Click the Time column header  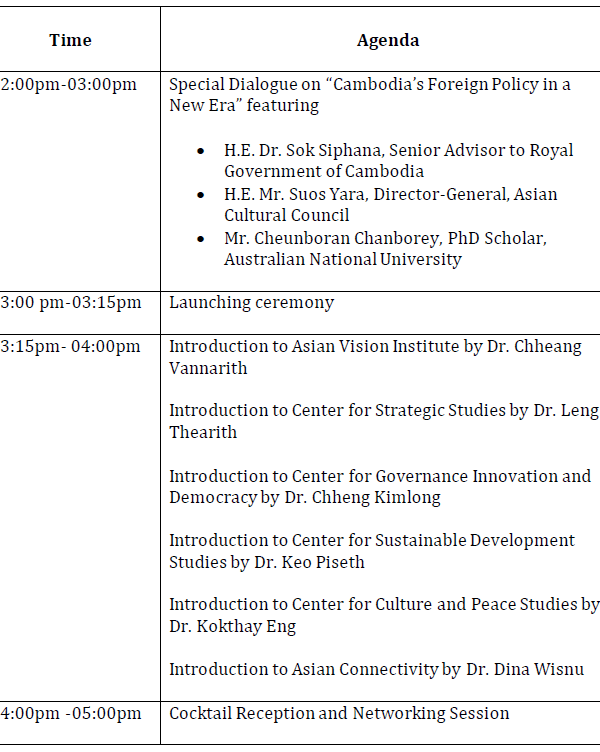70,41
